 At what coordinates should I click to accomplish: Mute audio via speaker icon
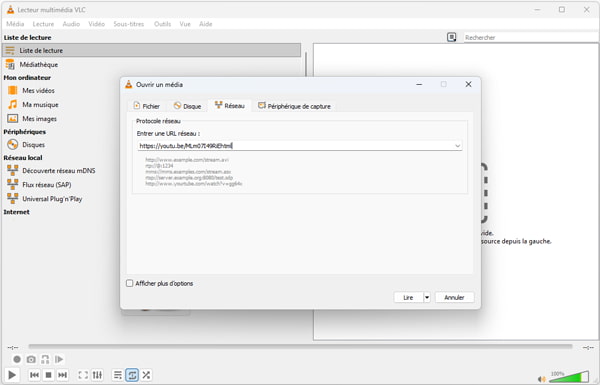(x=541, y=379)
